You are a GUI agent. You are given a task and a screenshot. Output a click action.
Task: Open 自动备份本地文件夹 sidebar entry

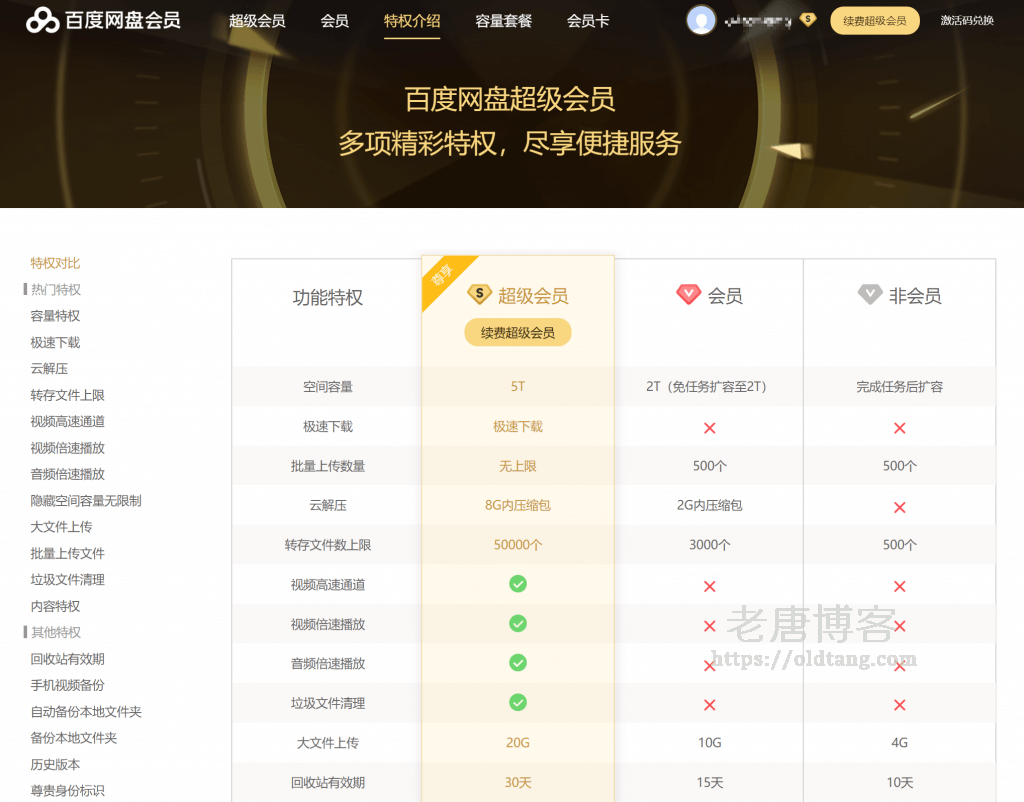(86, 712)
